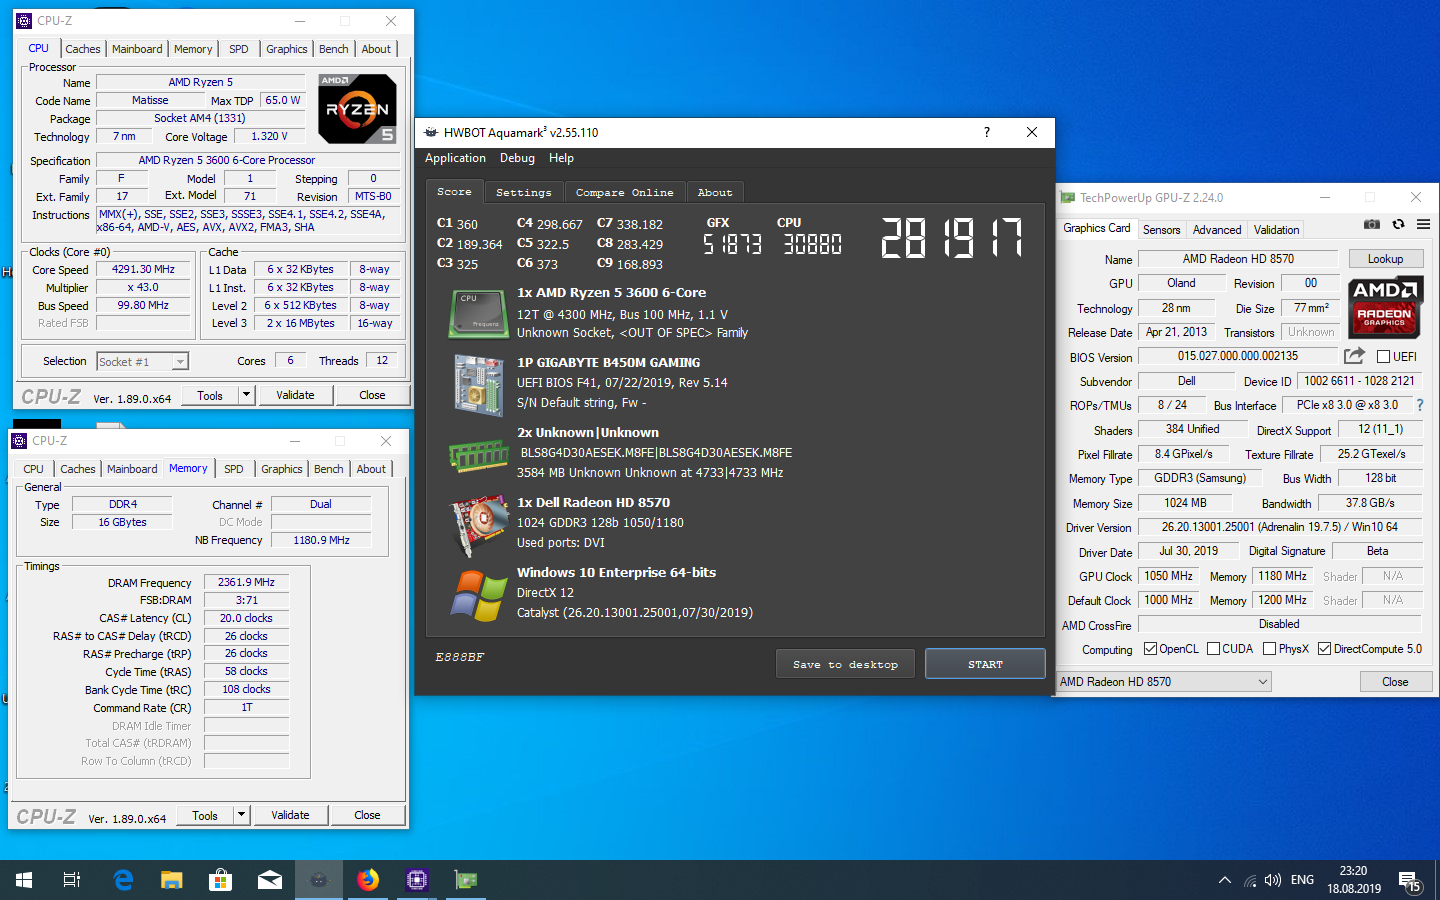Toggle CUDA computing checkbox
1440x900 pixels.
click(1213, 649)
